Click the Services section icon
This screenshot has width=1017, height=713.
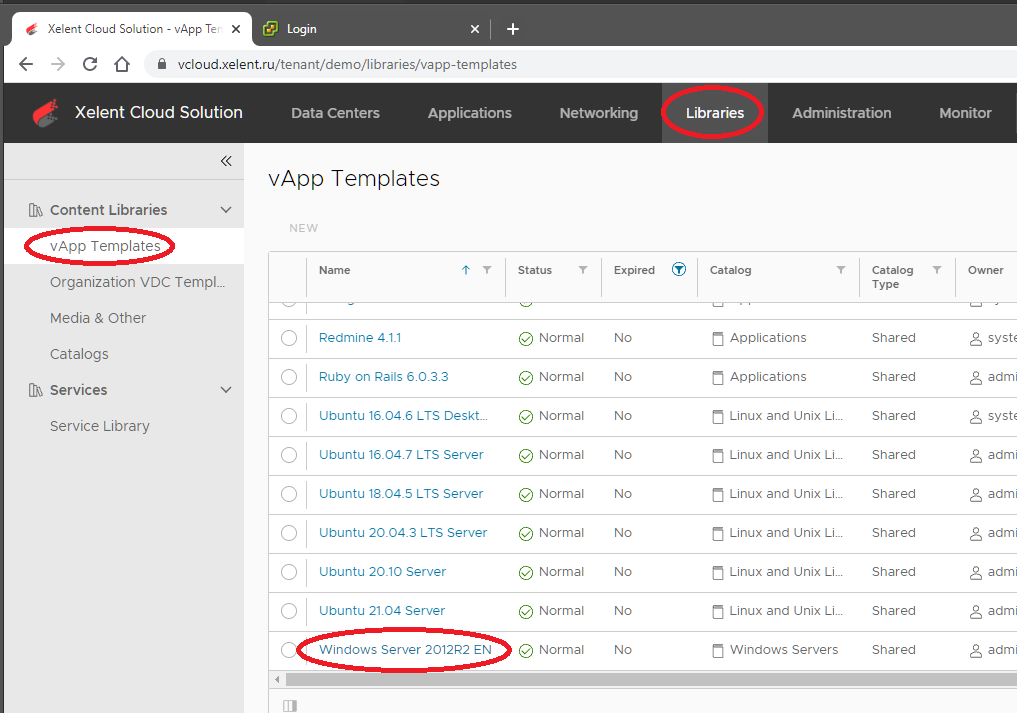pos(36,390)
